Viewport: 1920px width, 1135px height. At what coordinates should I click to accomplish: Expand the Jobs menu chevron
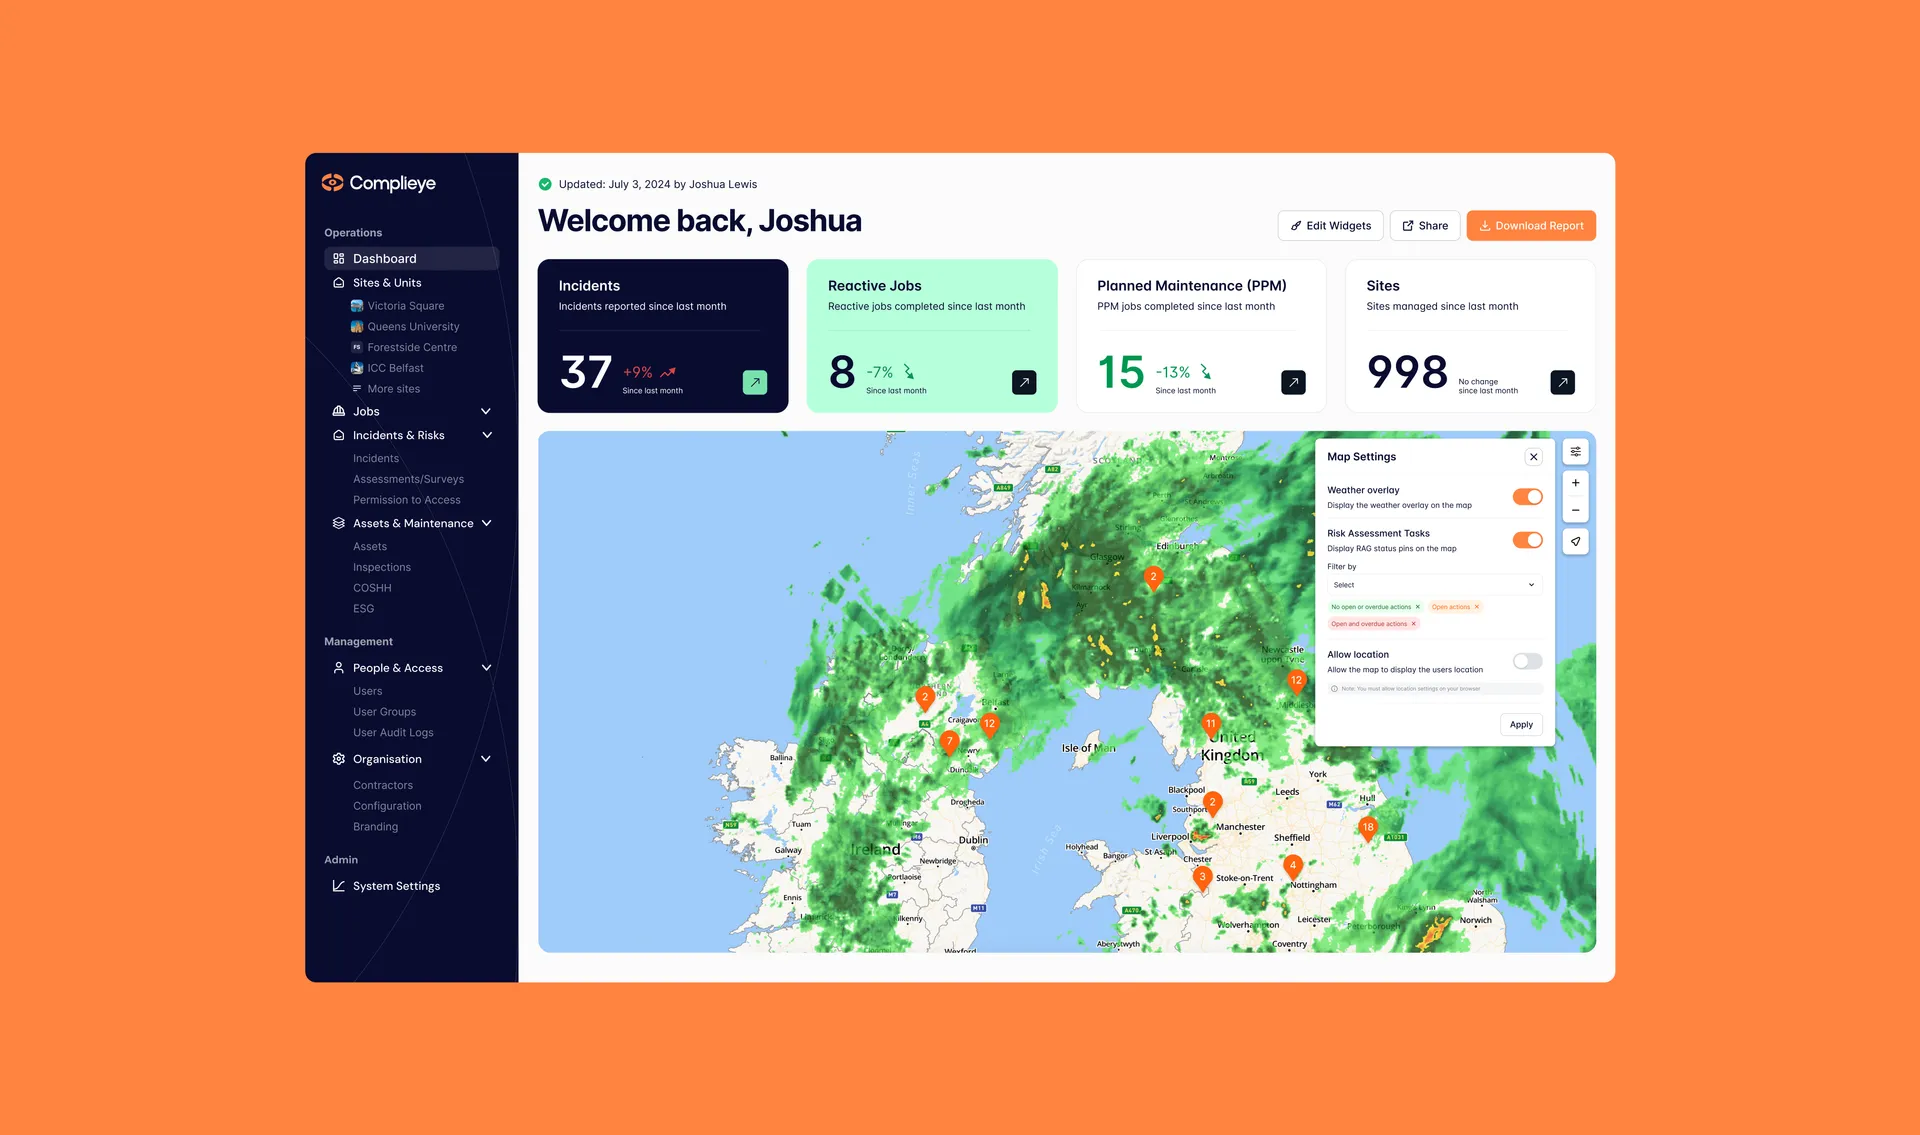coord(486,411)
